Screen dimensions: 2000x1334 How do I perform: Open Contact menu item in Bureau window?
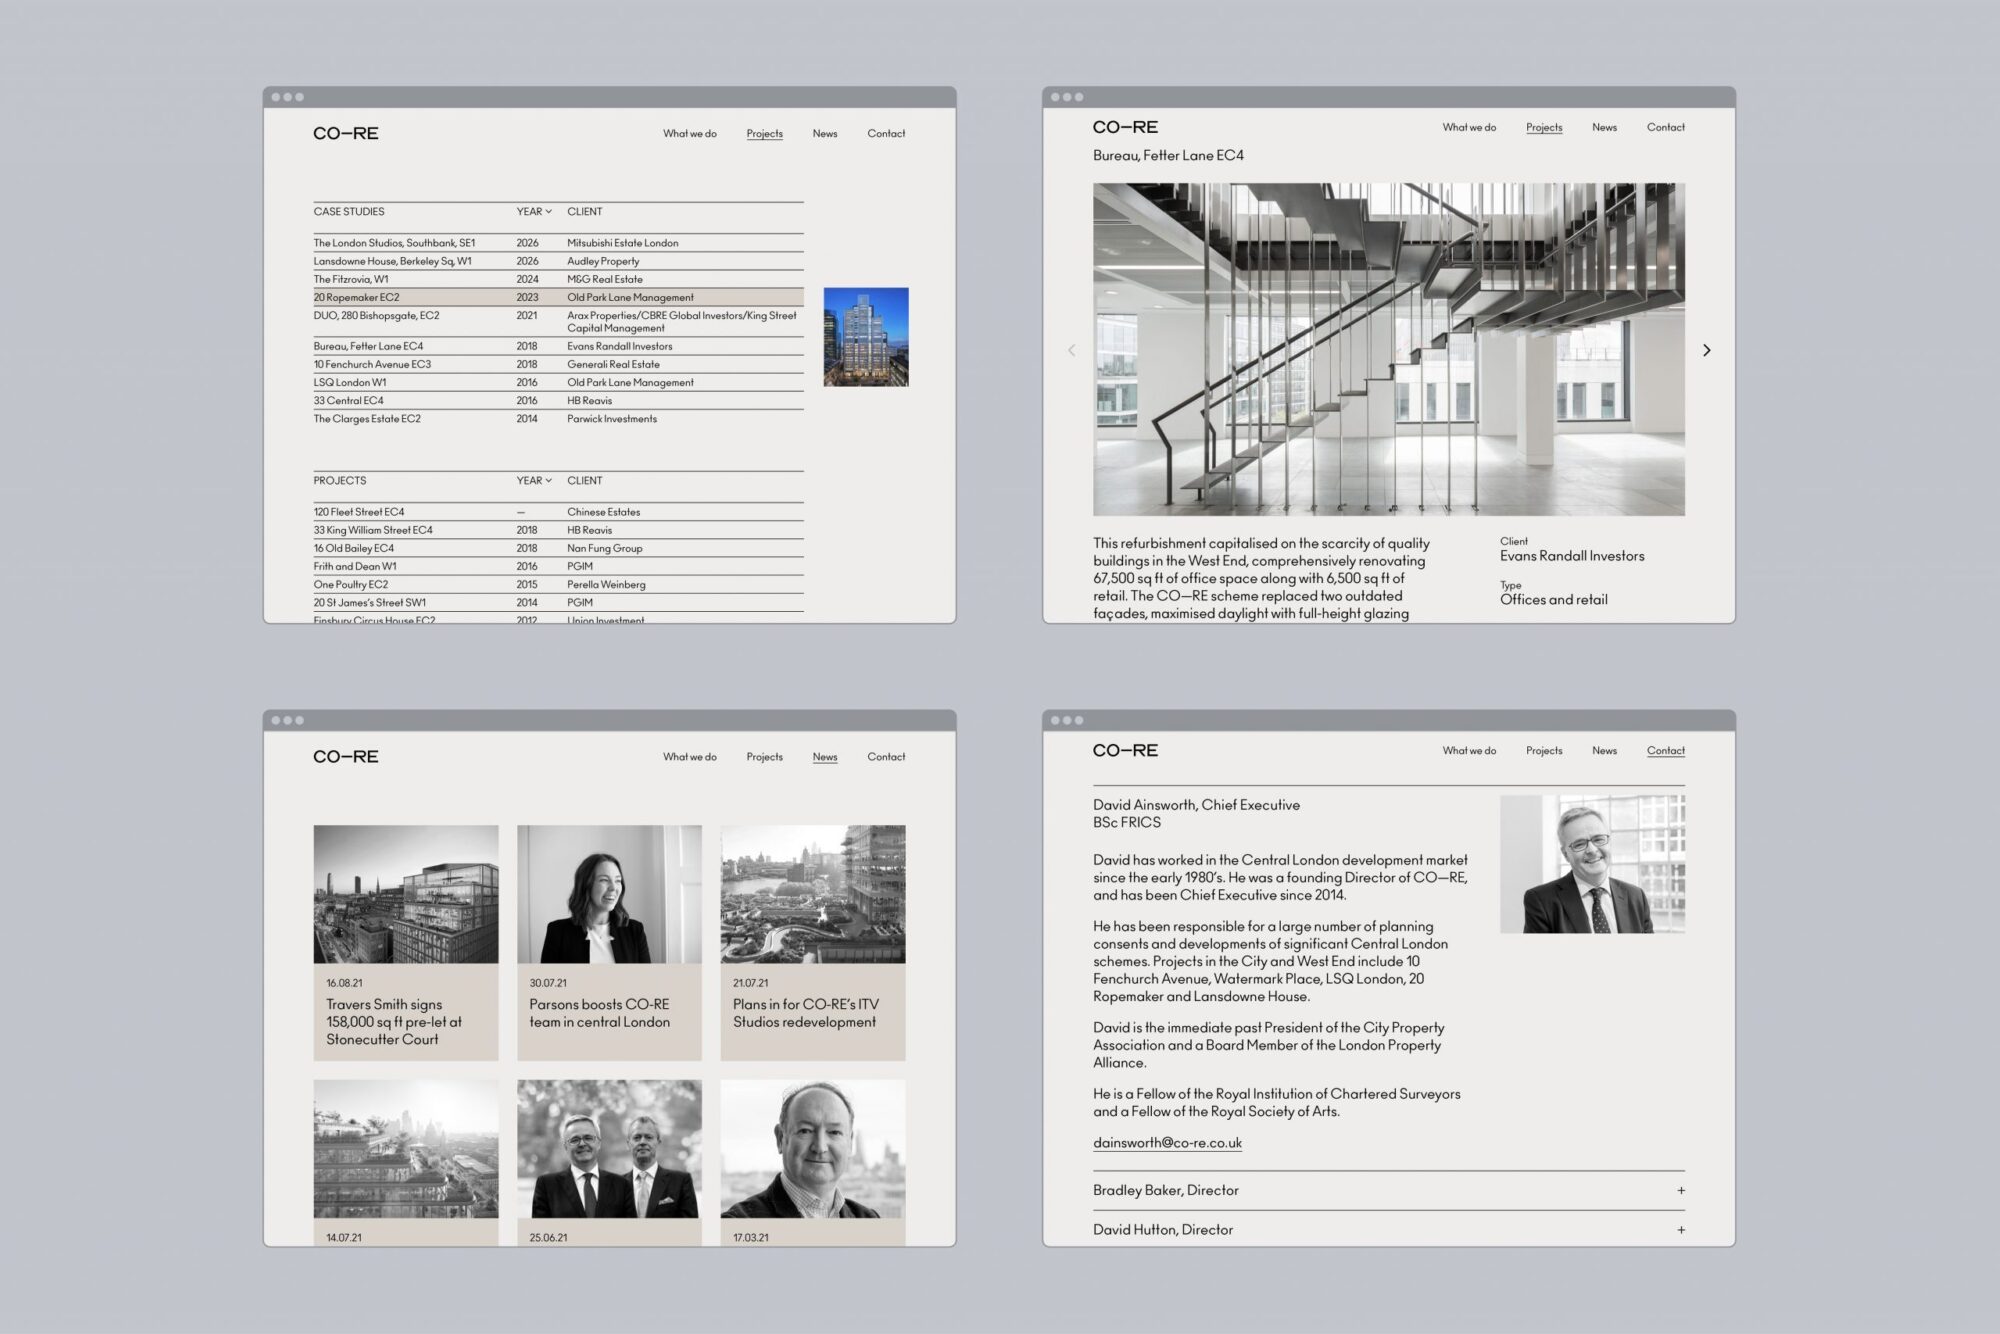point(1665,128)
